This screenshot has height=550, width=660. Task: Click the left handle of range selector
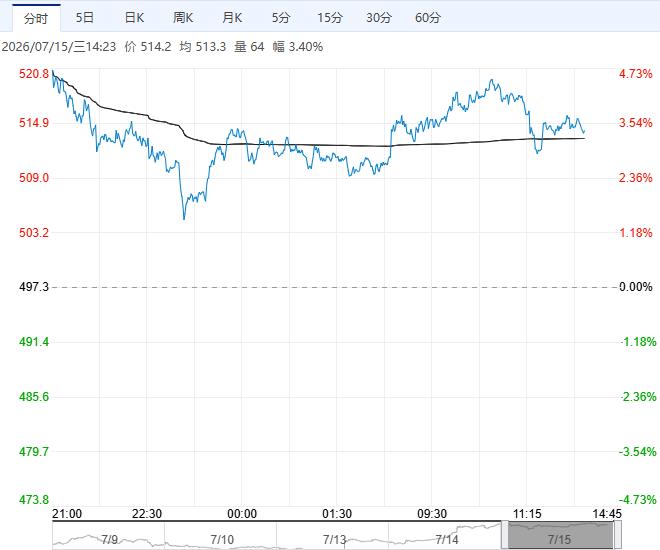505,534
